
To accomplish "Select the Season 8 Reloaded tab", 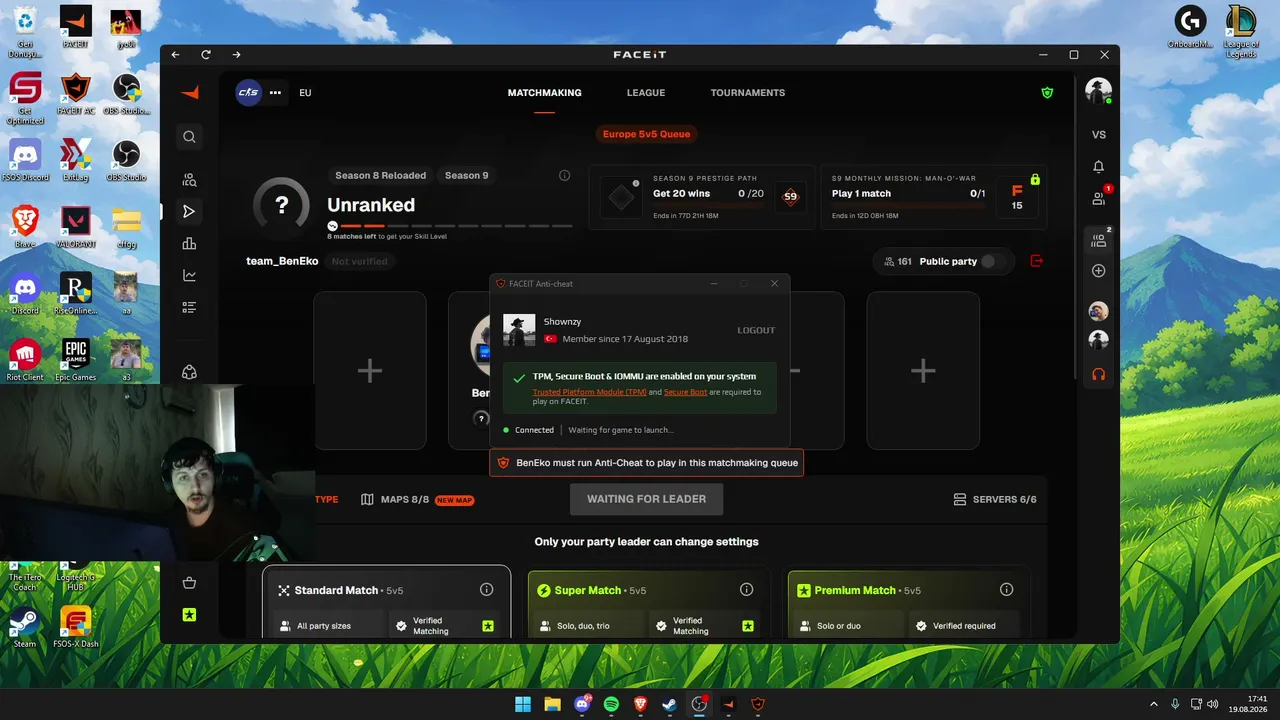I will pos(380,175).
